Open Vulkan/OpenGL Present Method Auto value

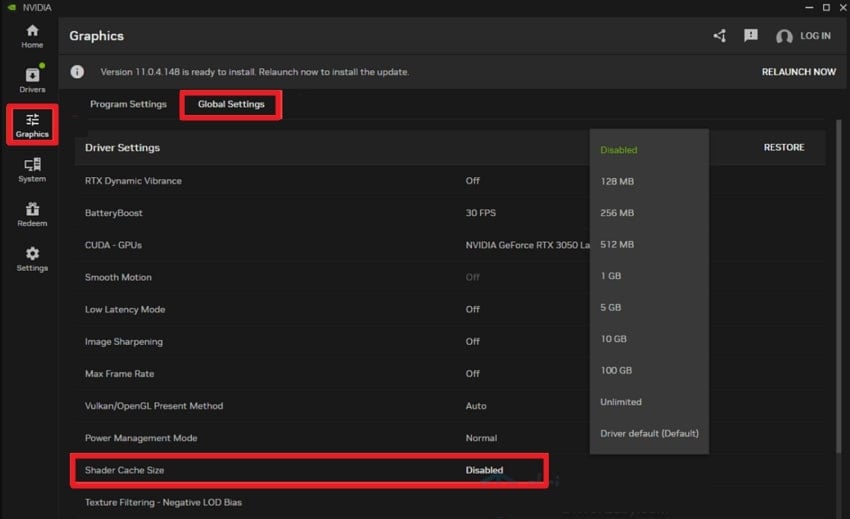tap(475, 406)
